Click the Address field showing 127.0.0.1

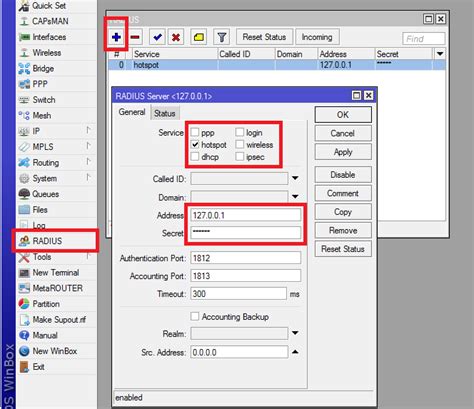(246, 215)
